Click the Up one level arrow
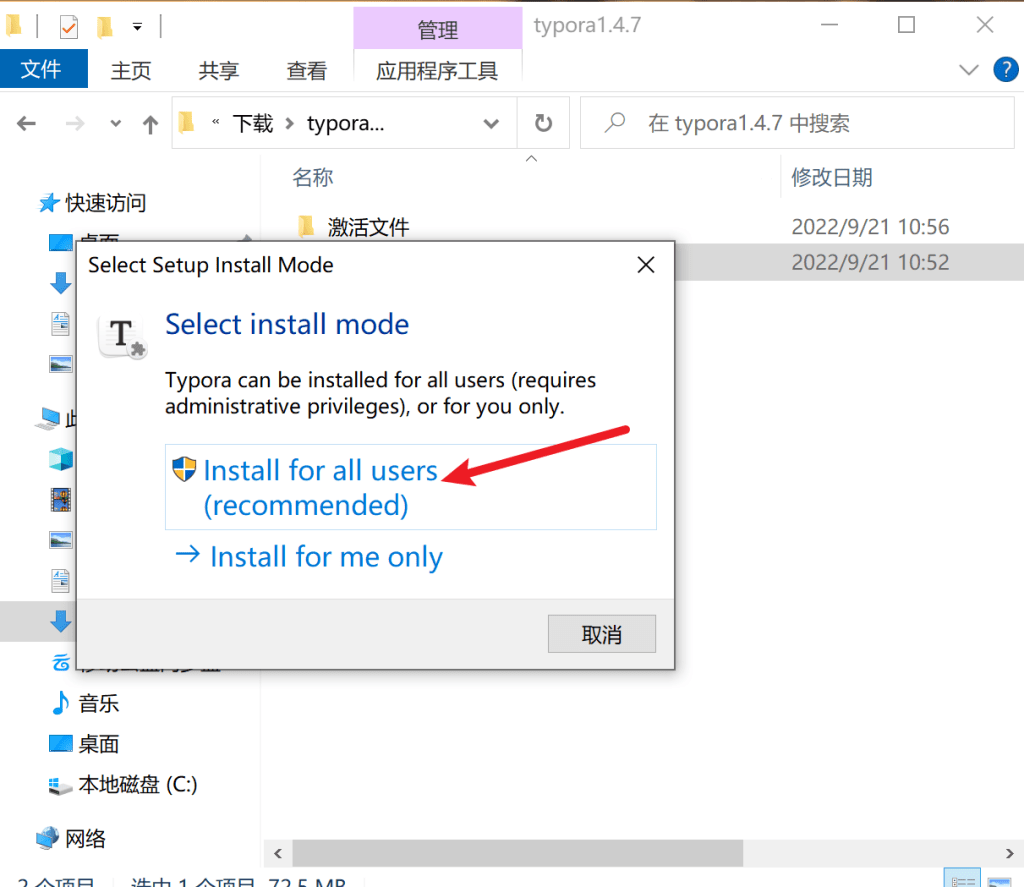 (150, 124)
